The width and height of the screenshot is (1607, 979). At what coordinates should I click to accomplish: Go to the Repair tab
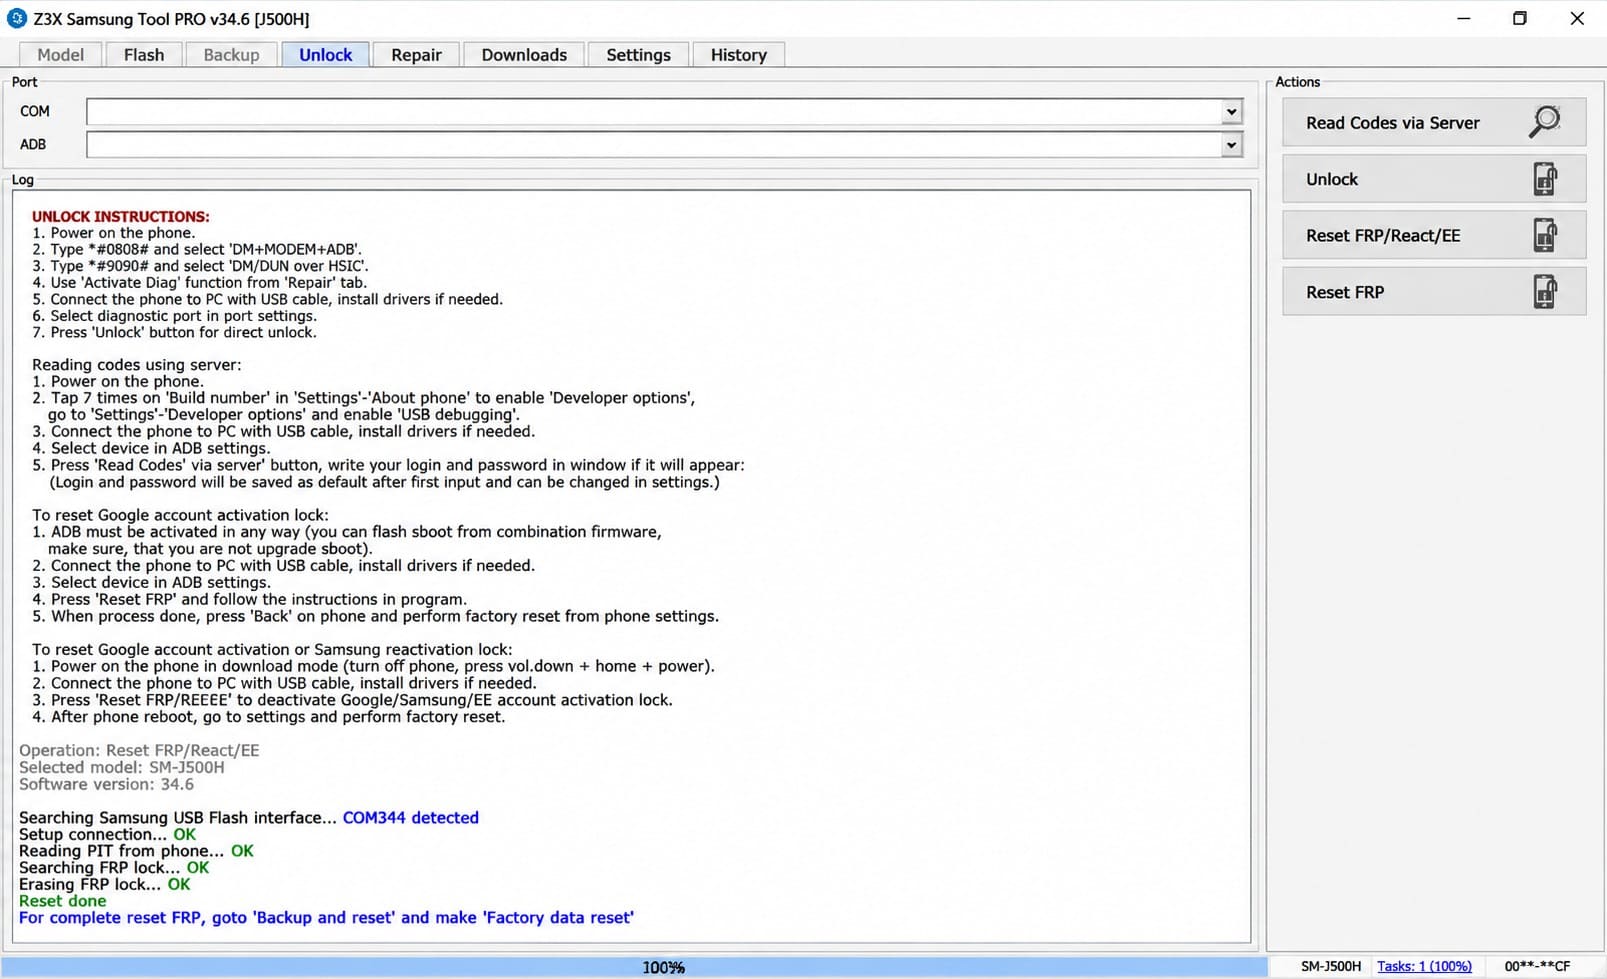coord(416,55)
